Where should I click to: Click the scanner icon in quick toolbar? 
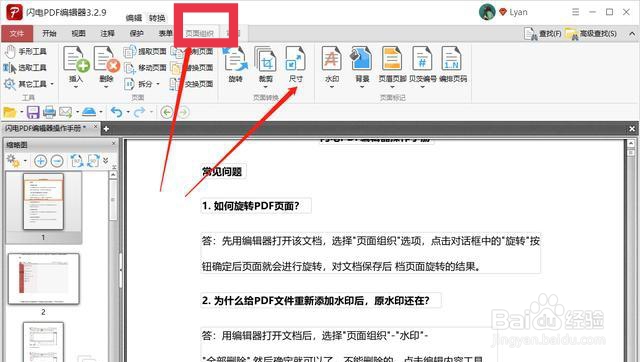pyautogui.click(x=89, y=112)
